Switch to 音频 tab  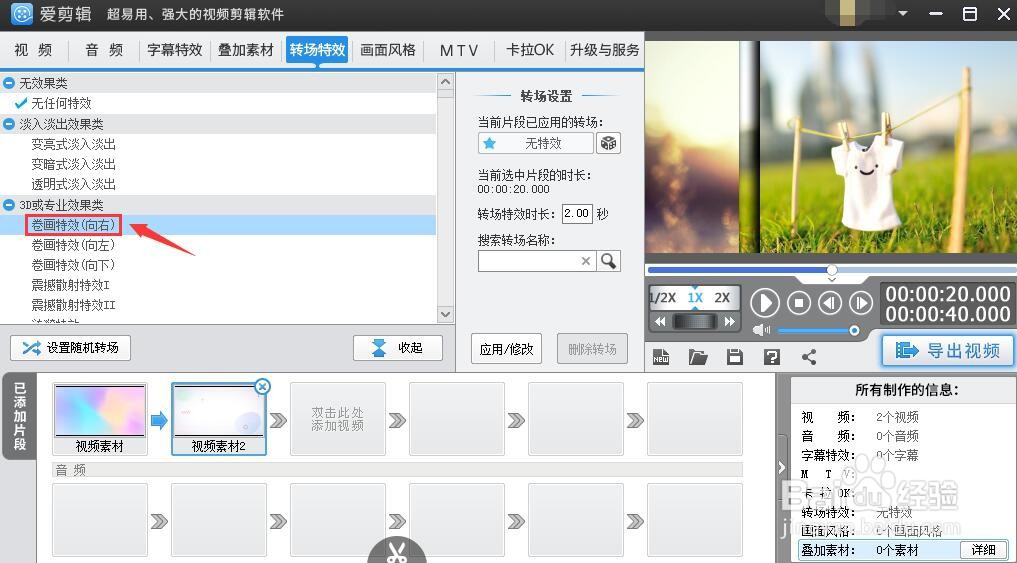coord(104,50)
